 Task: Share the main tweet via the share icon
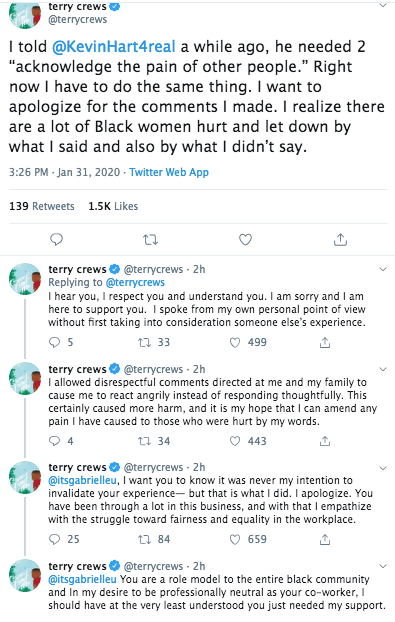340,239
